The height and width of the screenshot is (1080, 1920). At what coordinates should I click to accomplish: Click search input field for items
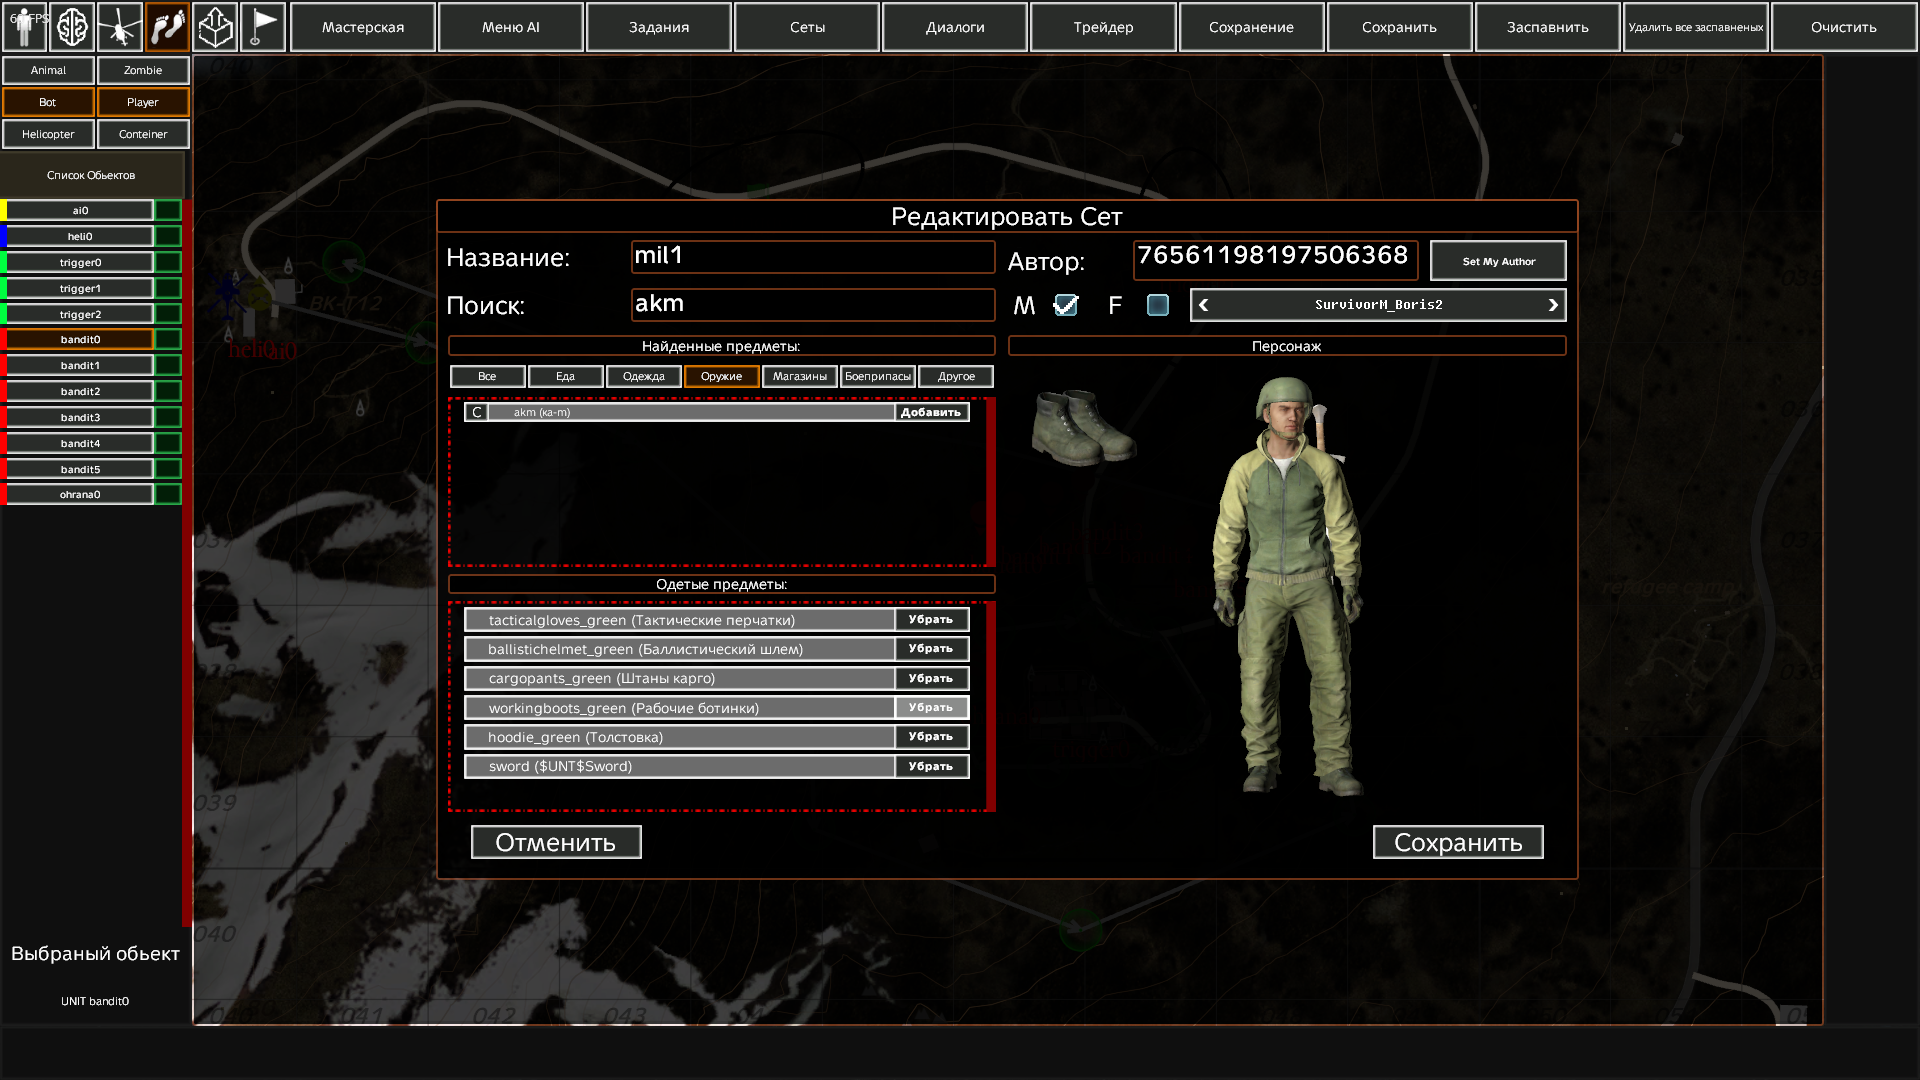pyautogui.click(x=811, y=305)
